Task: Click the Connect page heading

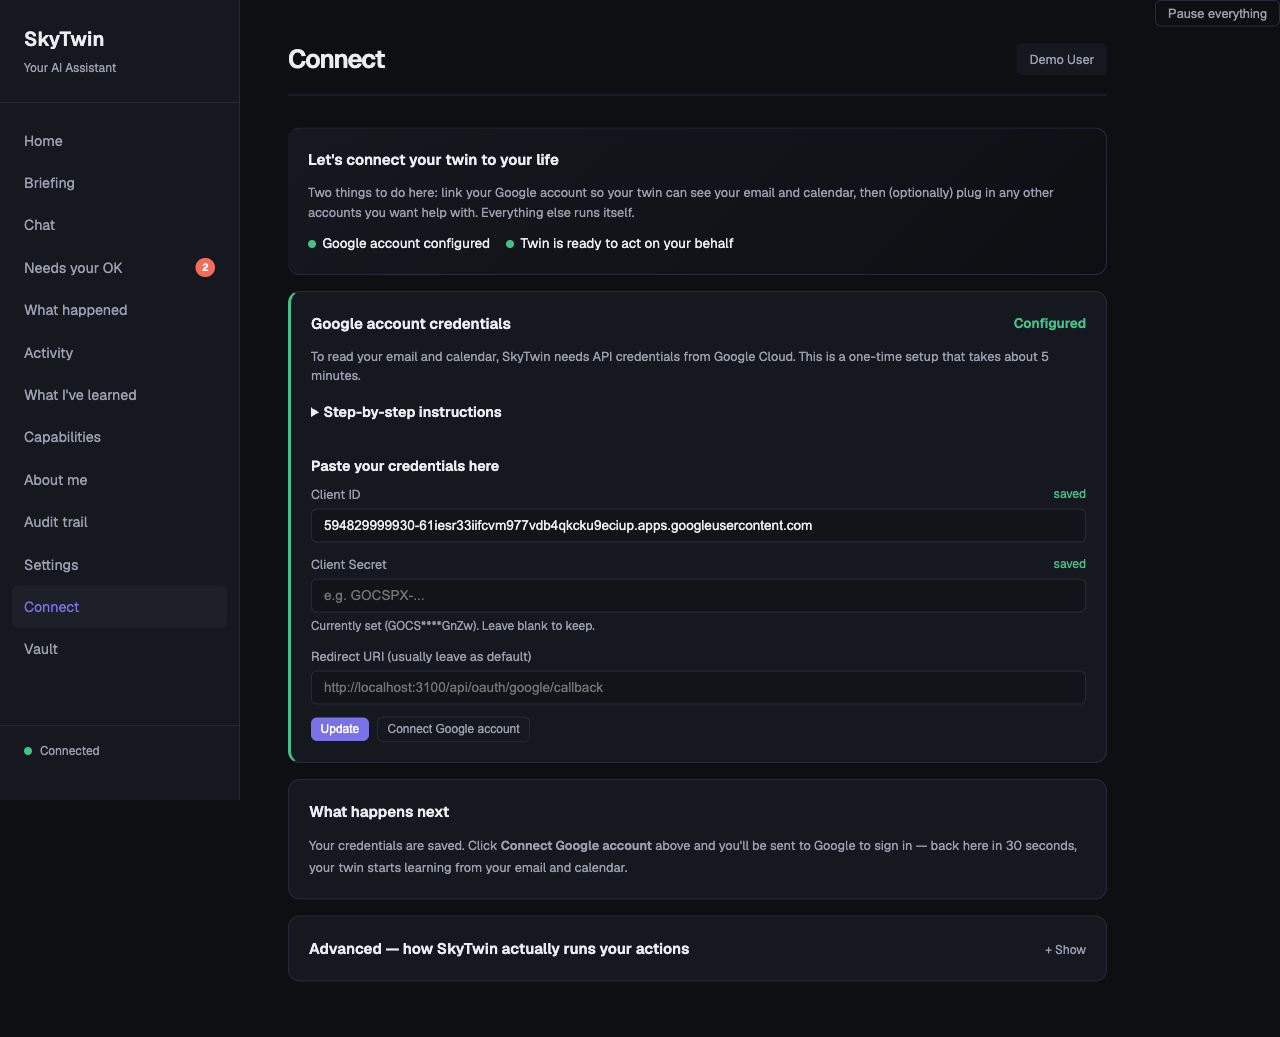Action: (336, 60)
